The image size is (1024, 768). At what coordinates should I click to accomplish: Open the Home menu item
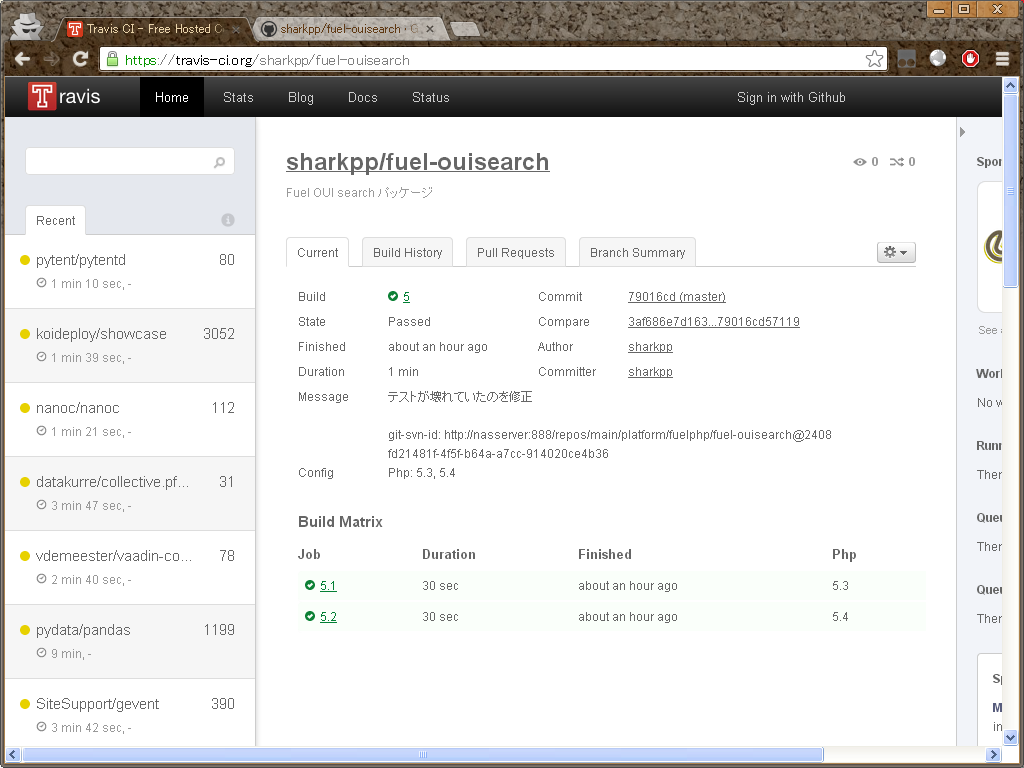(172, 97)
